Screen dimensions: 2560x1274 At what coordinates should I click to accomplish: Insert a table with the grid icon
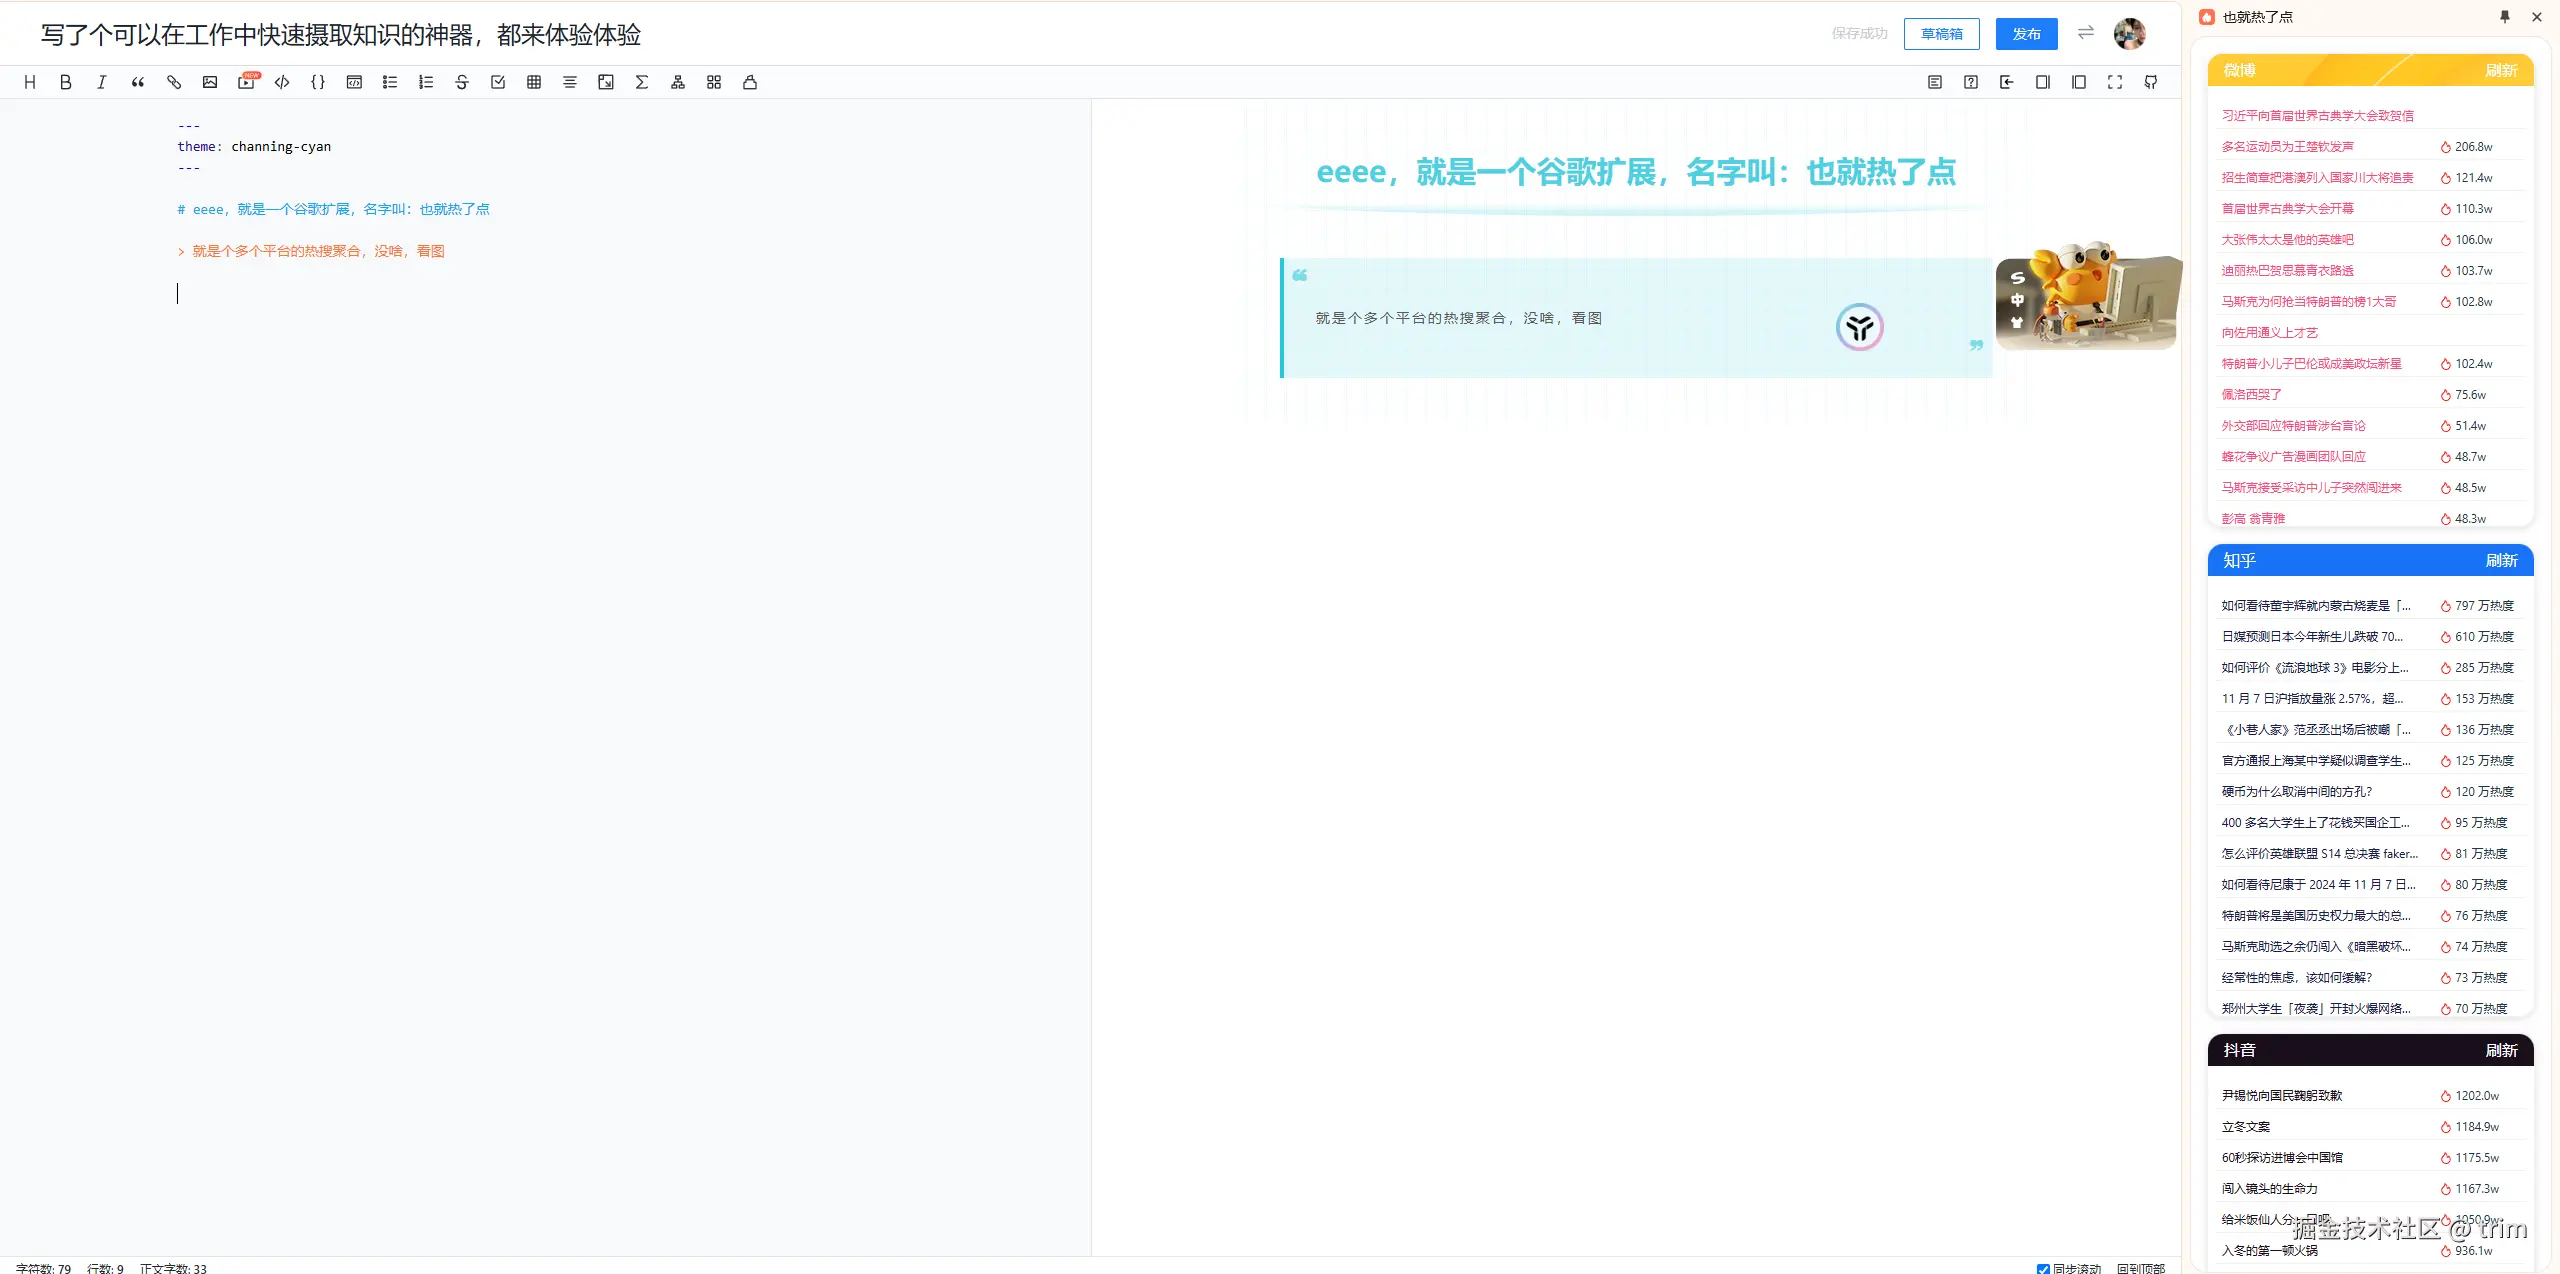point(534,82)
